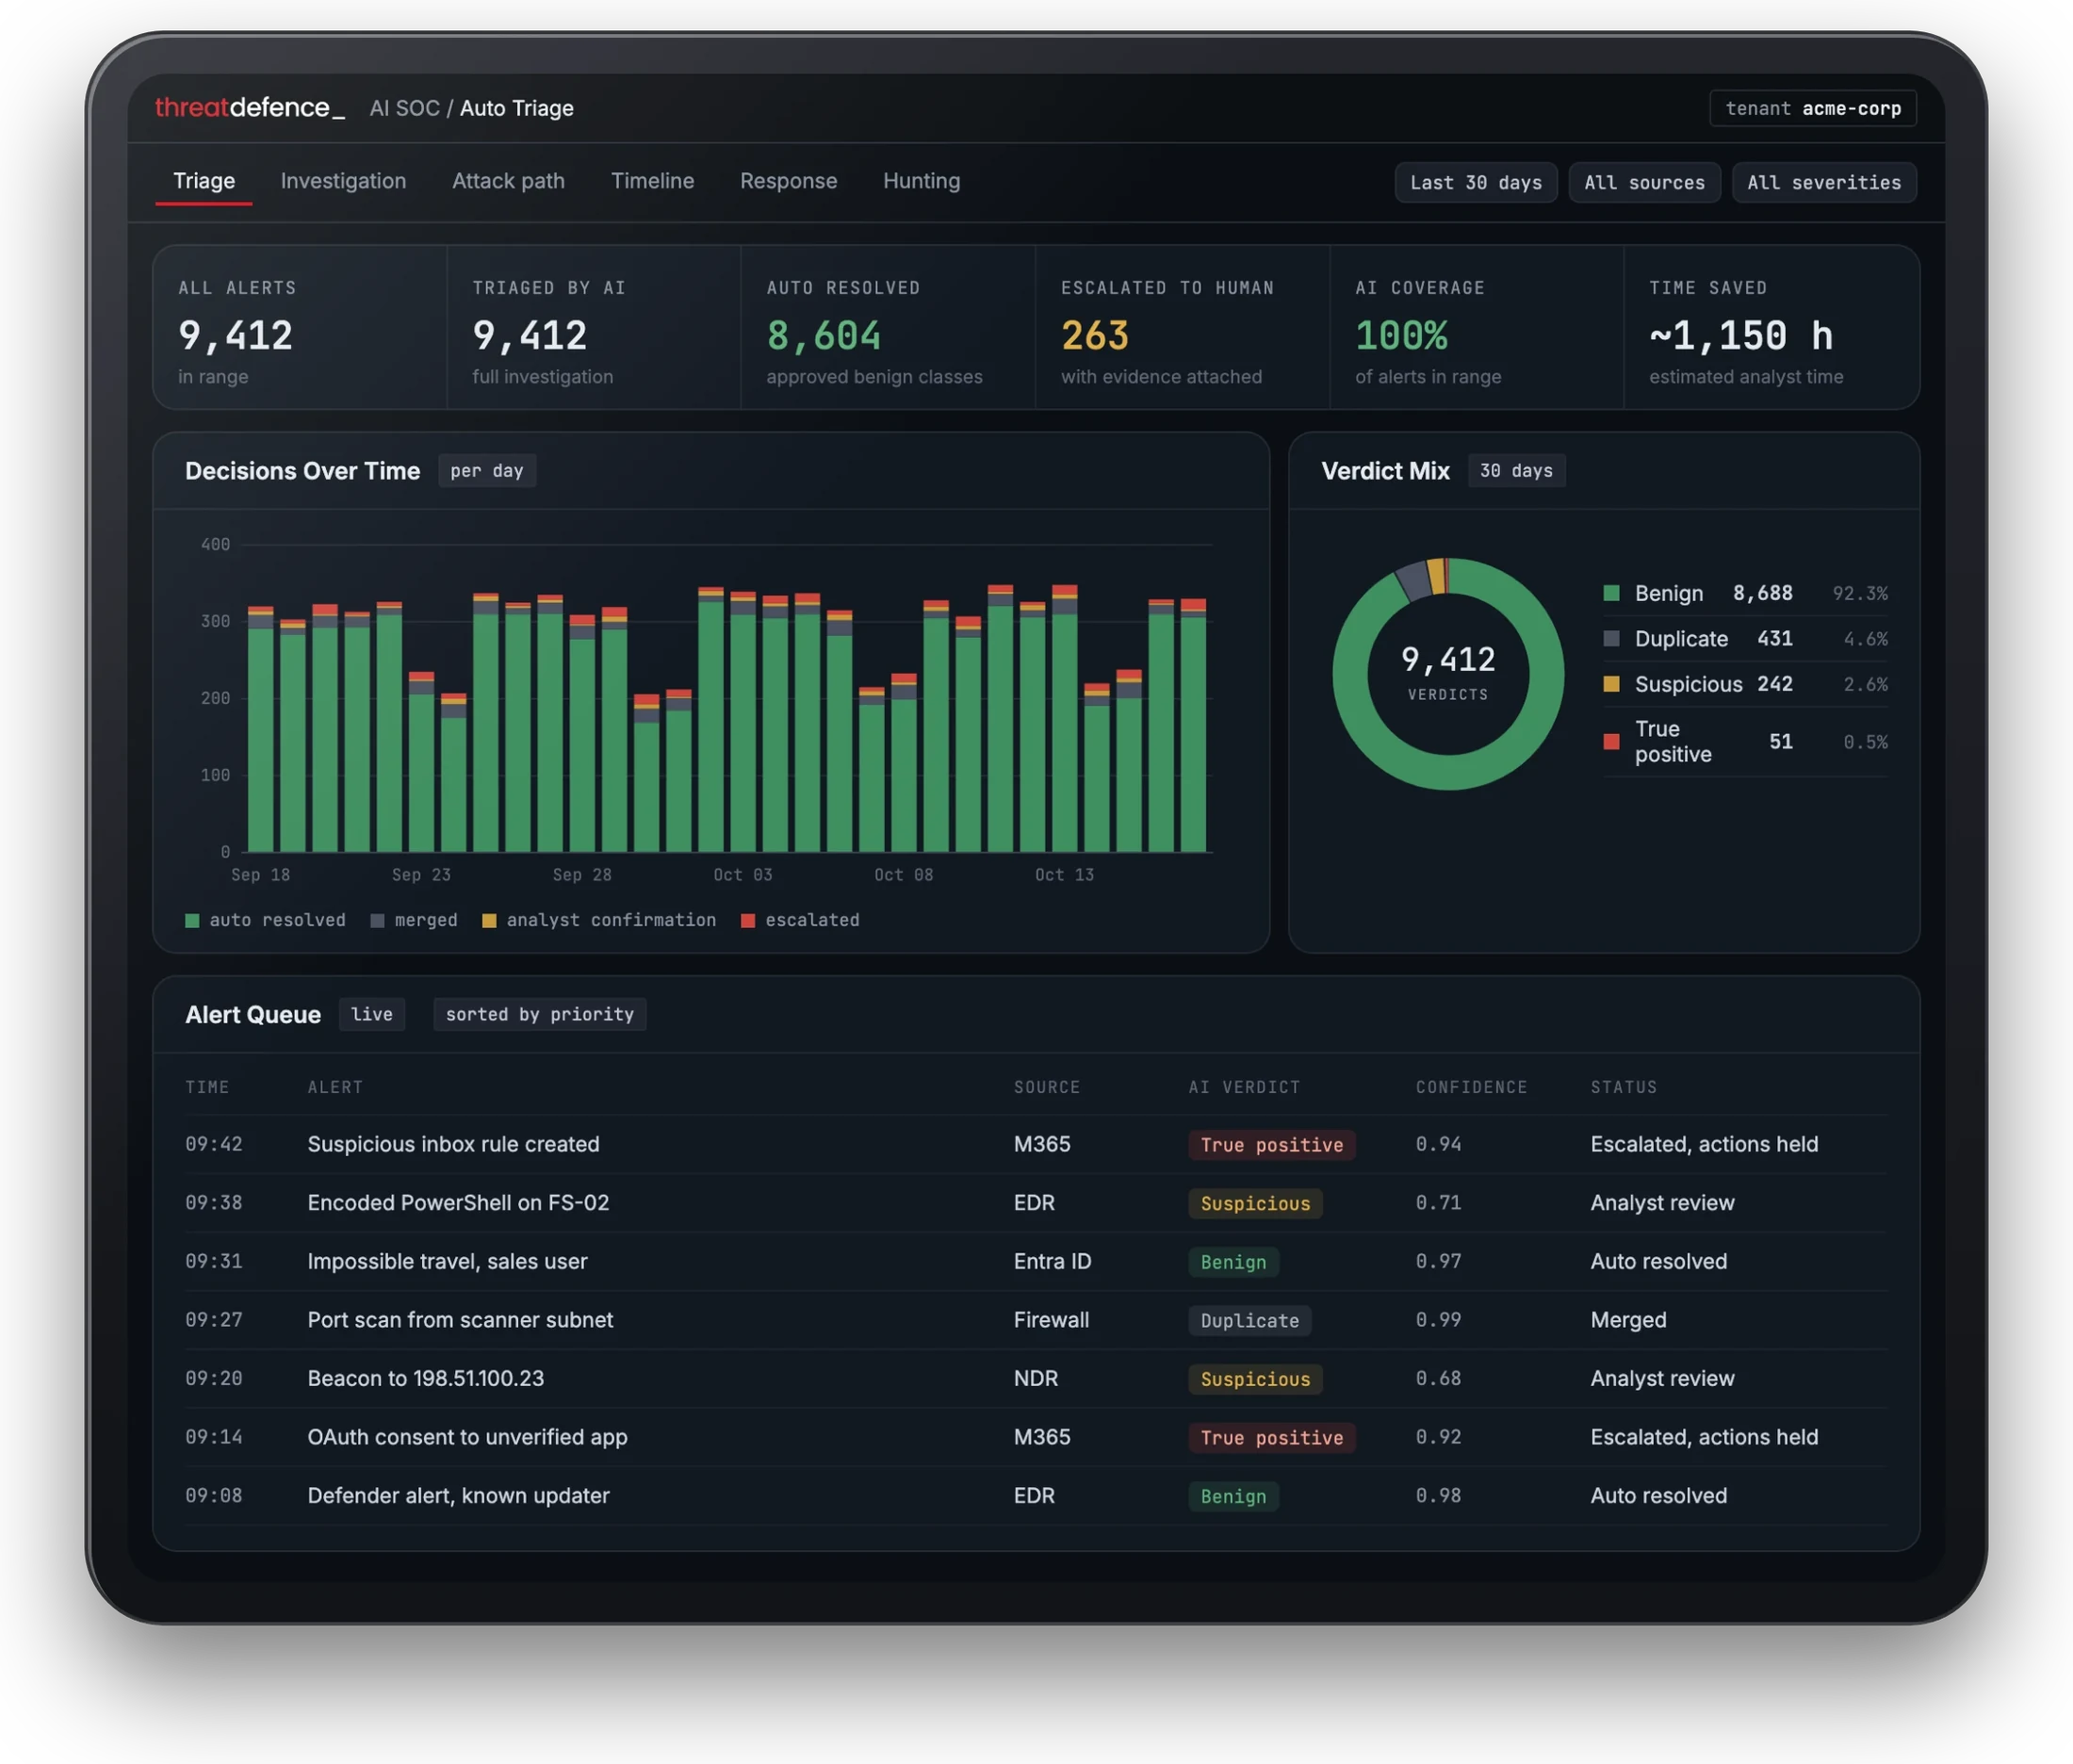
Task: Open the Beacon to 198.51.100.23 alert
Action: click(1036, 1378)
